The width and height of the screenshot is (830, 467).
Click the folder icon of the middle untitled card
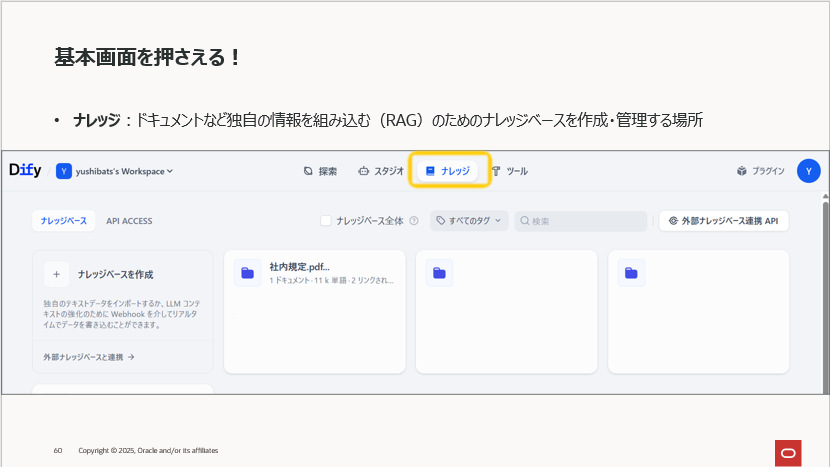[439, 273]
